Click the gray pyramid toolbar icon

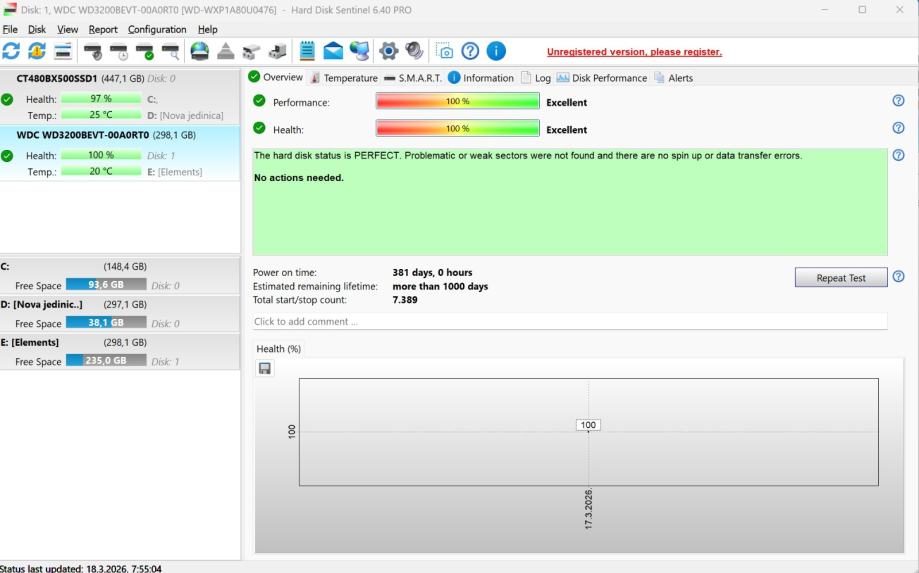click(x=226, y=52)
